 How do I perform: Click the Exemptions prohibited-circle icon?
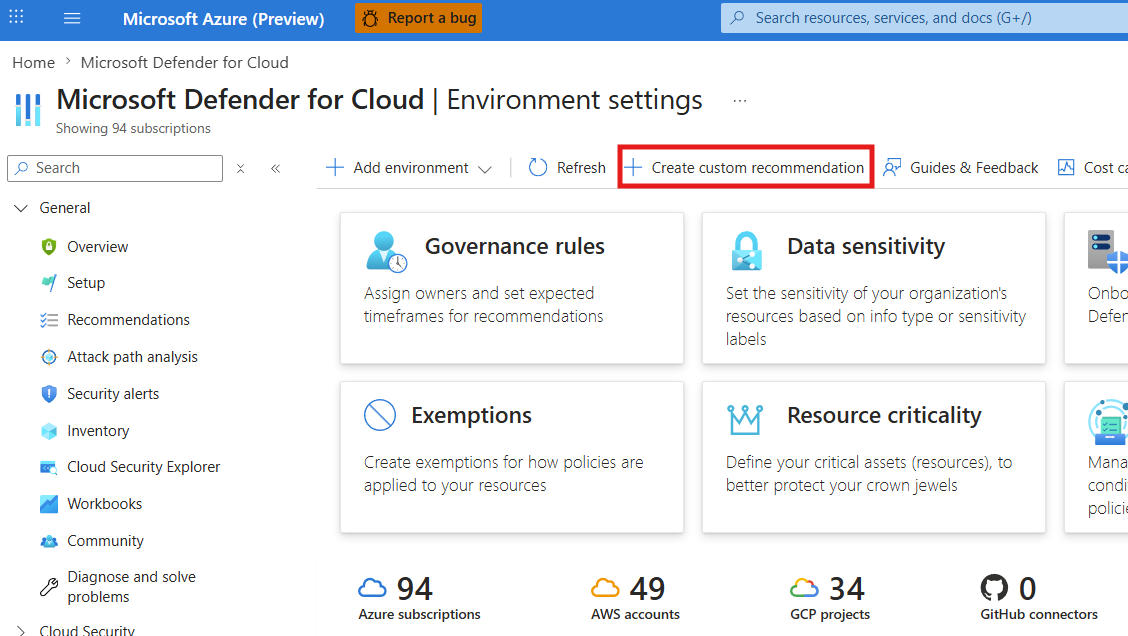coord(380,415)
